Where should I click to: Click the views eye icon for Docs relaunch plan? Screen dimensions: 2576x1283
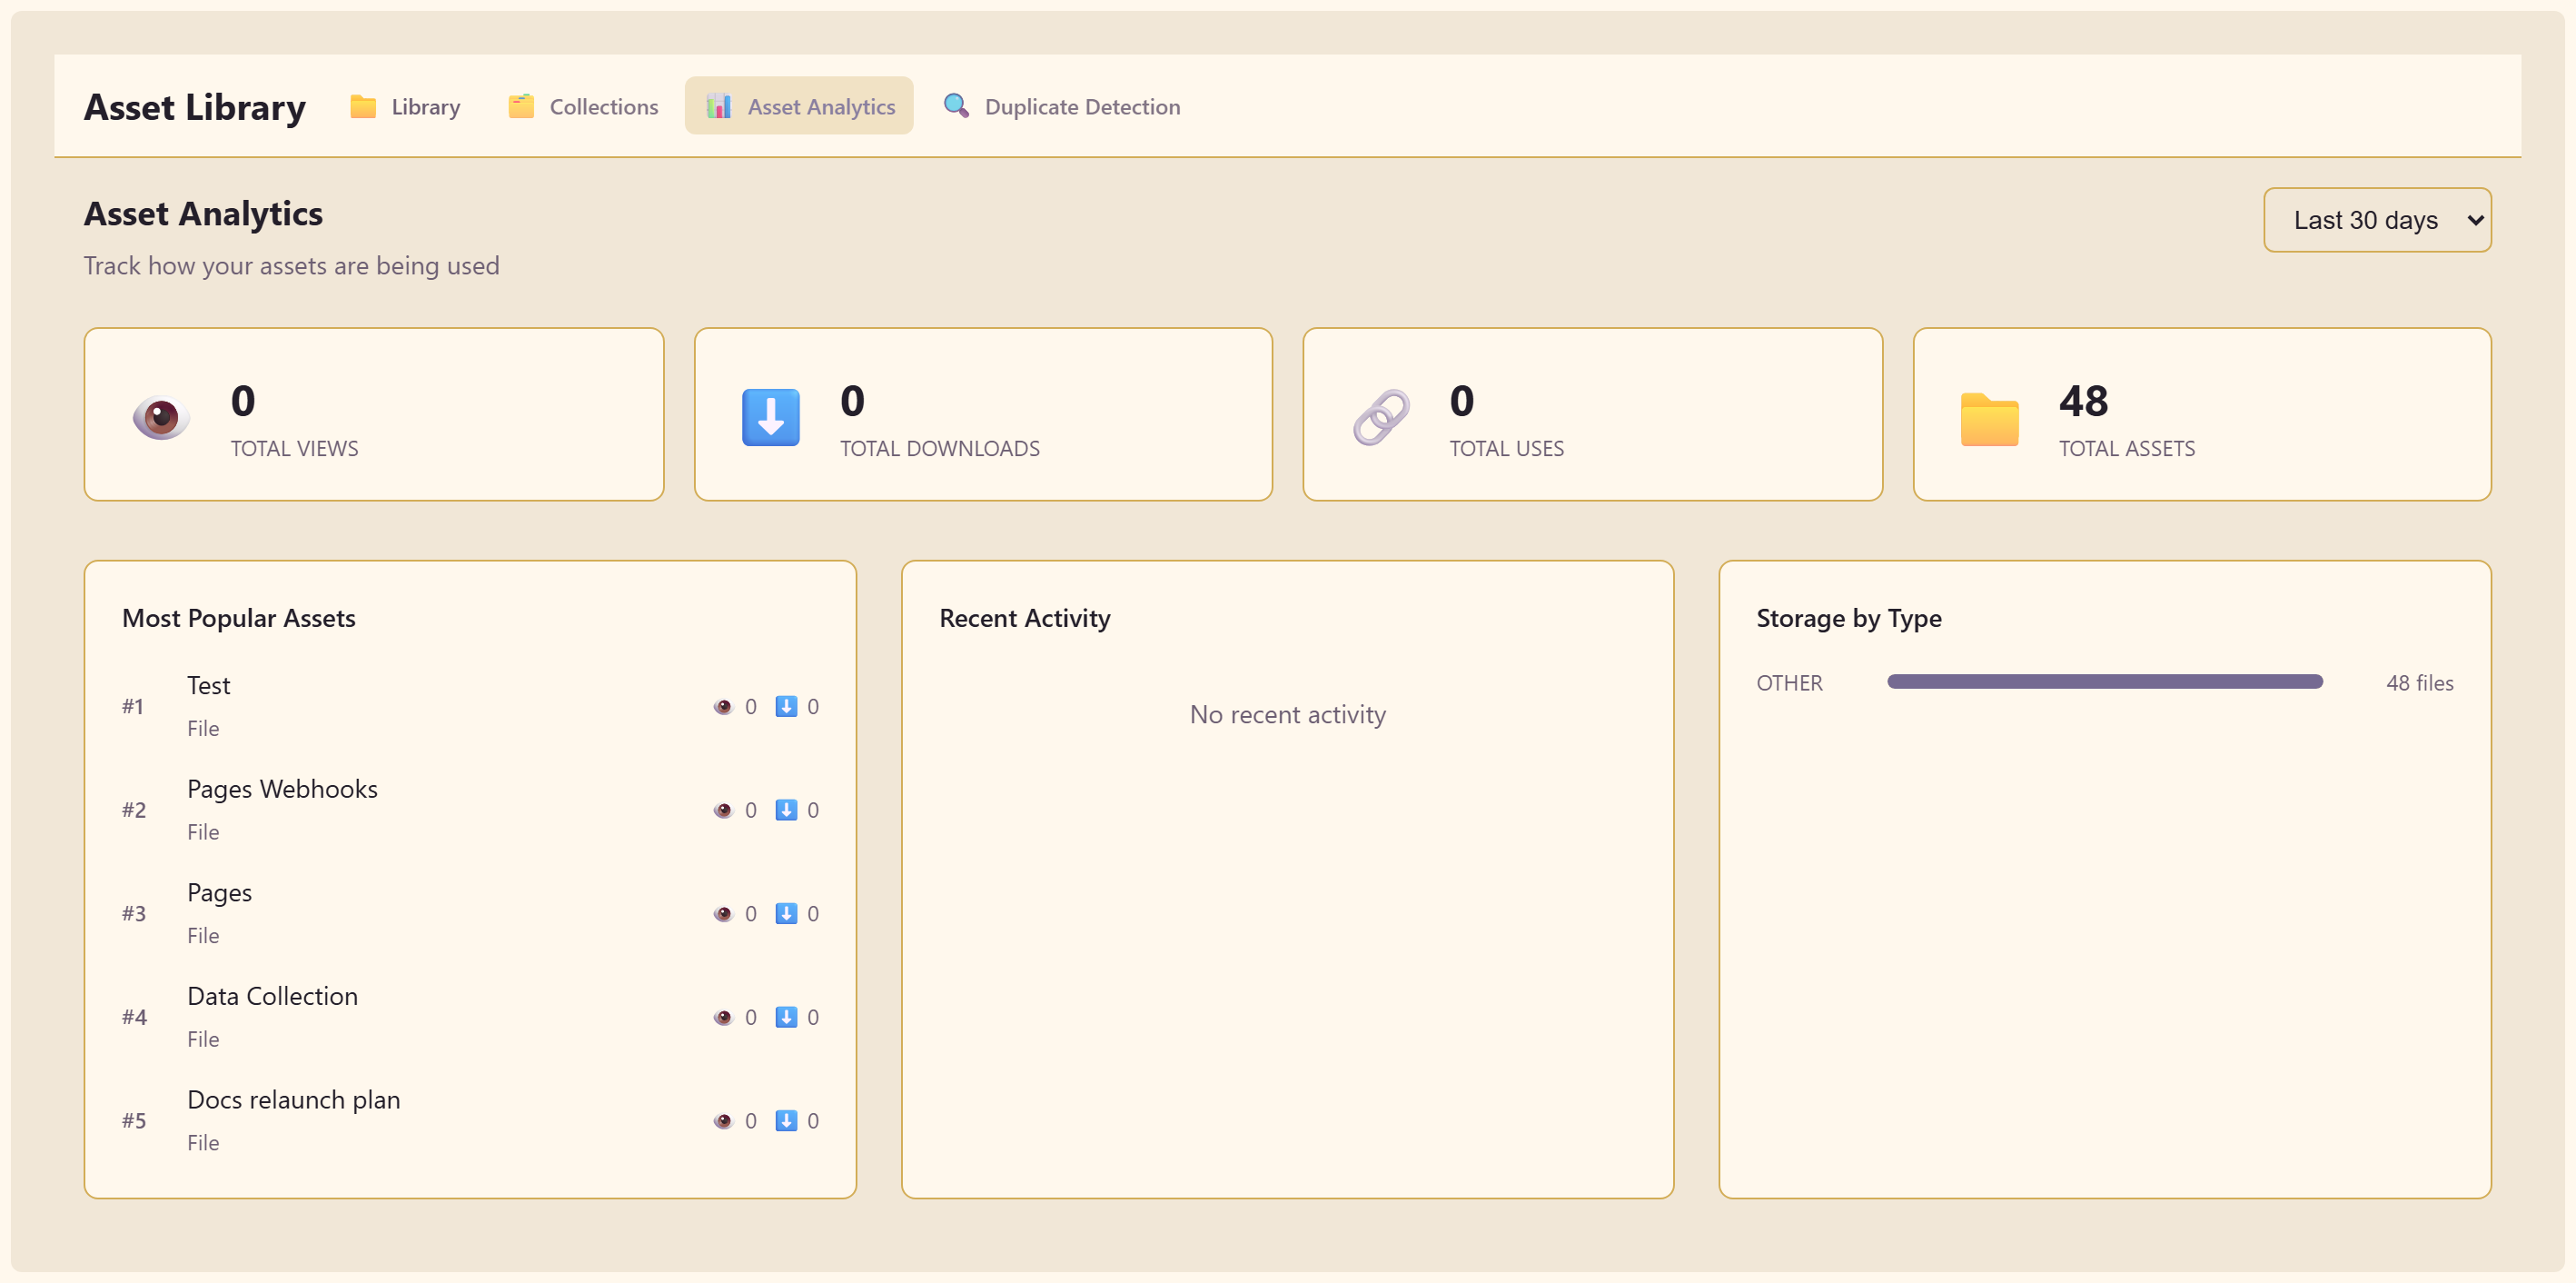tap(723, 1121)
